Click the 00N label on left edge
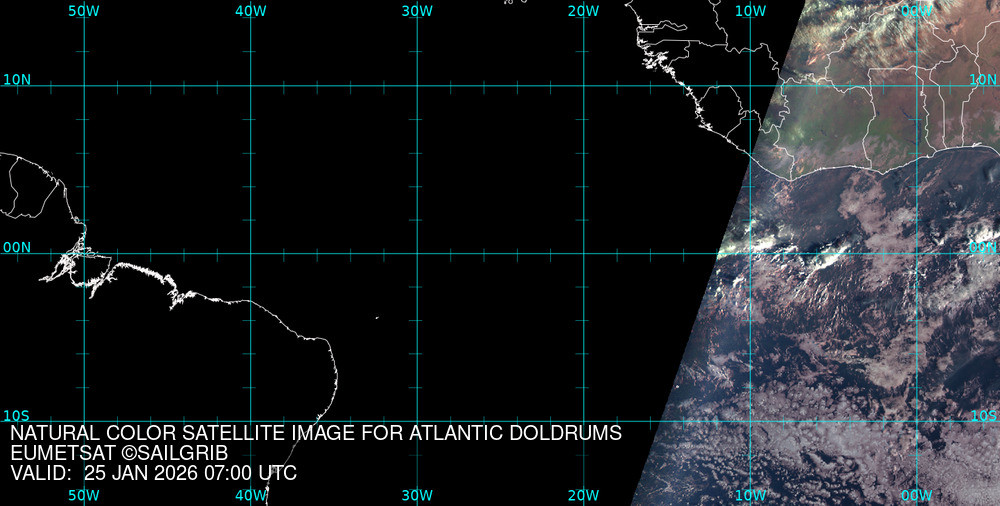Viewport: 1000px width, 506px height. [16, 247]
